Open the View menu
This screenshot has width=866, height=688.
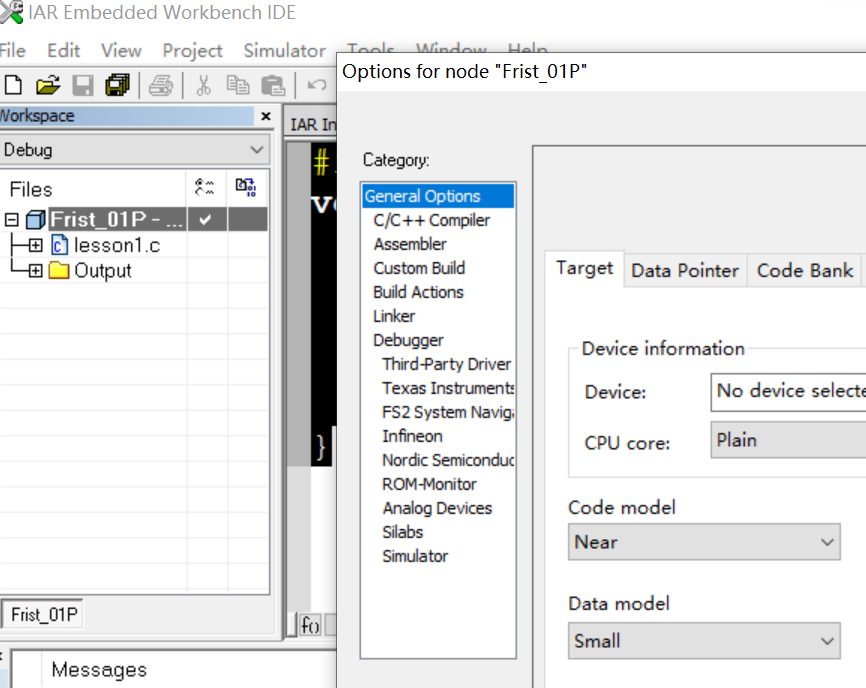click(x=121, y=51)
